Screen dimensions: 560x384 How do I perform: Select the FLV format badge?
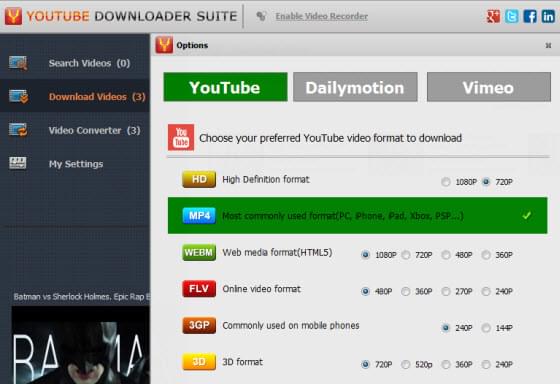point(199,289)
